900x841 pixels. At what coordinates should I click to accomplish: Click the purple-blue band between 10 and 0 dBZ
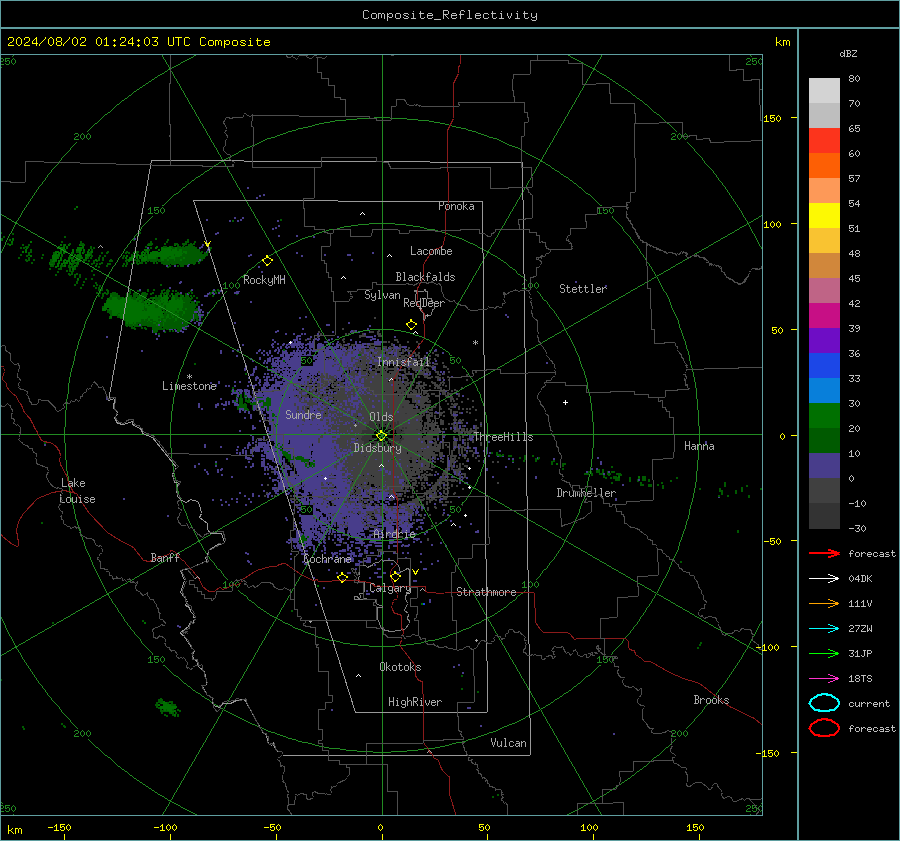tap(824, 466)
